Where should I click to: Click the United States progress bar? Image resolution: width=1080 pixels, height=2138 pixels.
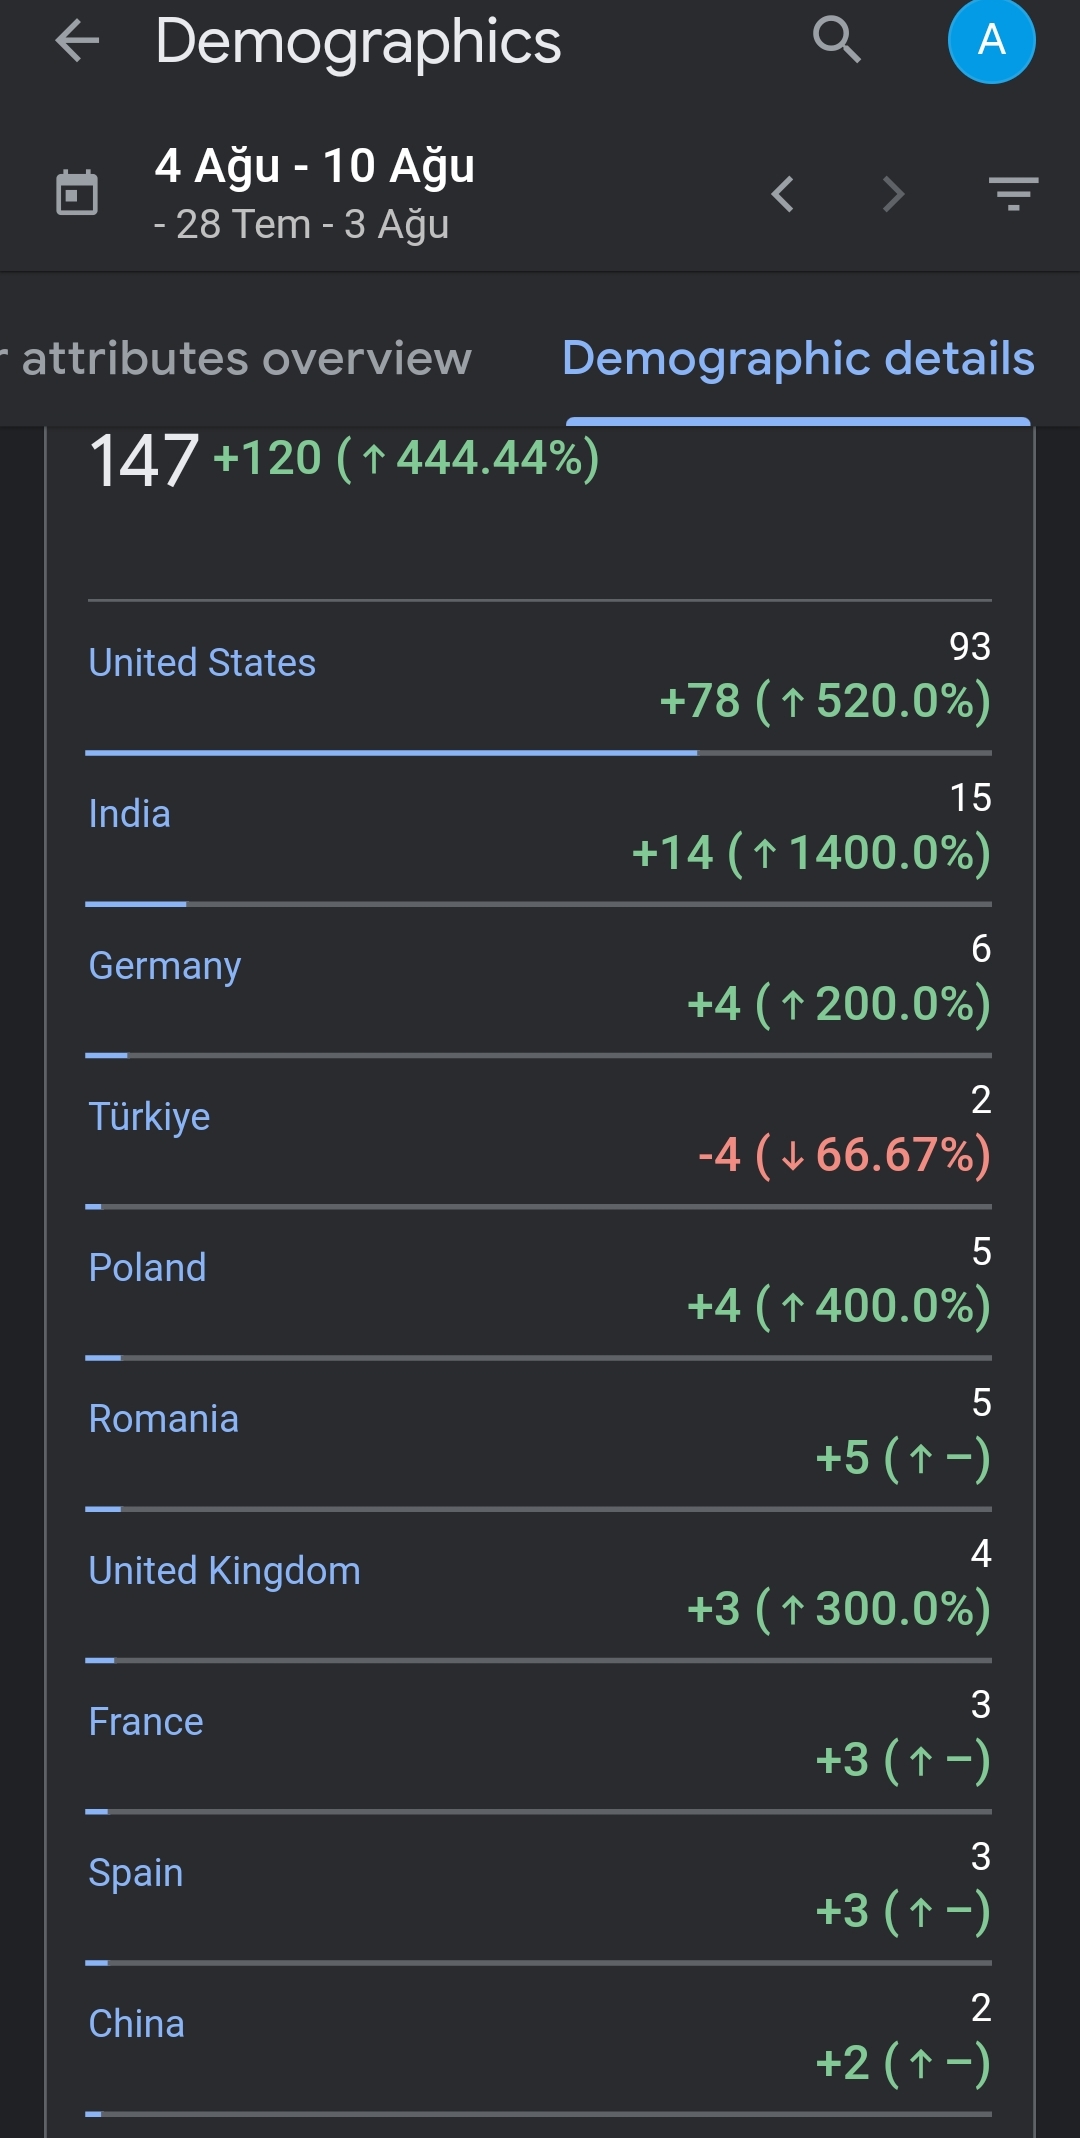[x=539, y=752]
